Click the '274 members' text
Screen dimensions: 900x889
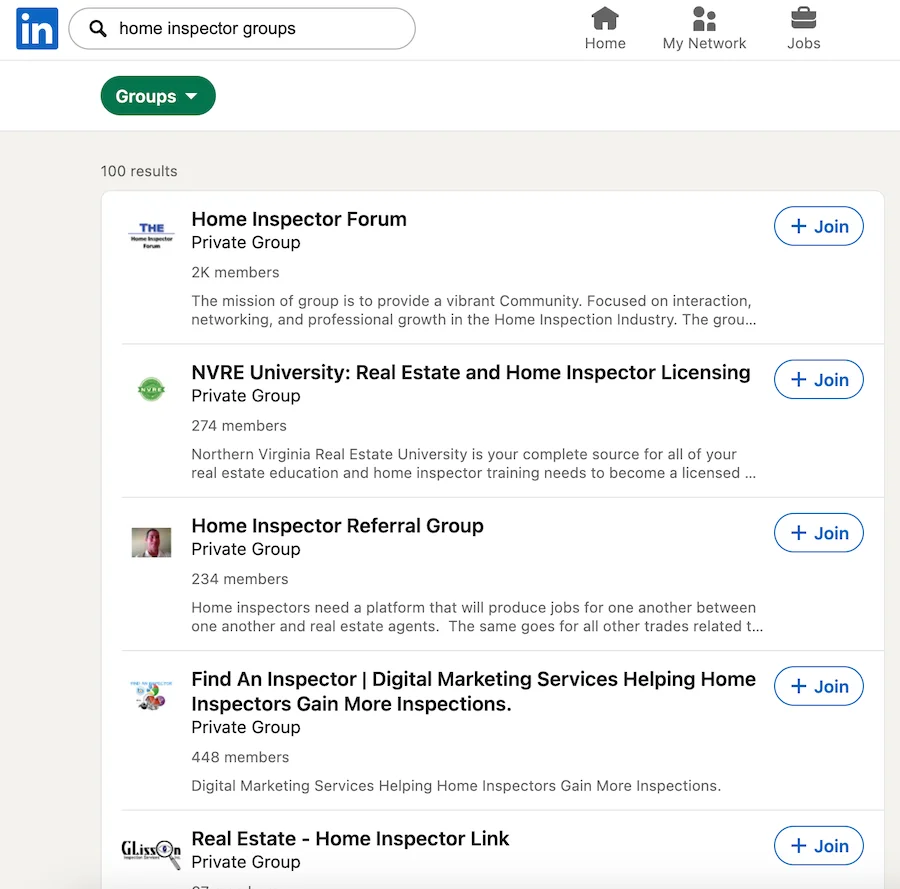point(239,425)
